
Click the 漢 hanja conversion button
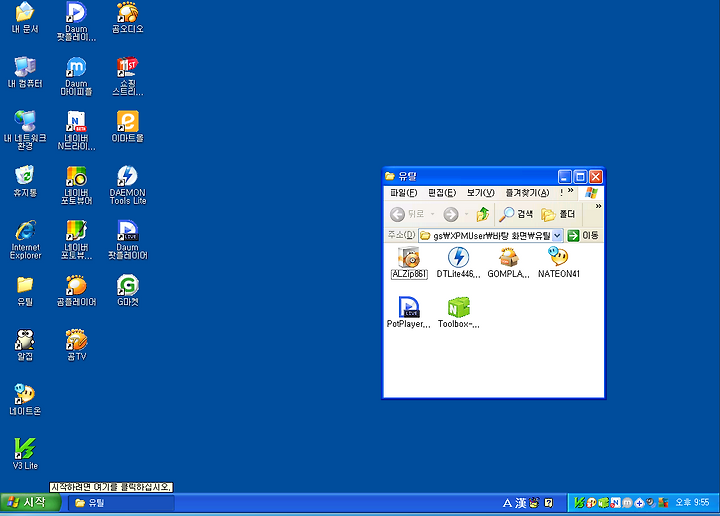(520, 503)
